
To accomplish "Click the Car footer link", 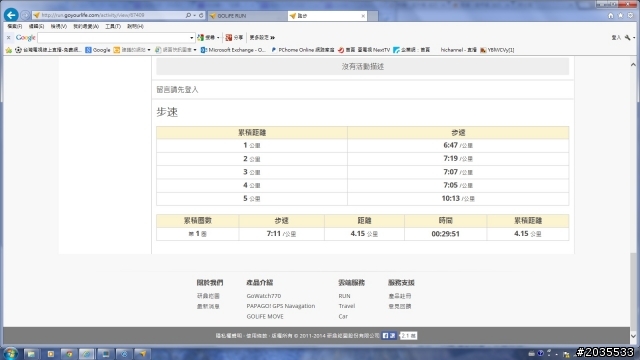I will tap(343, 316).
